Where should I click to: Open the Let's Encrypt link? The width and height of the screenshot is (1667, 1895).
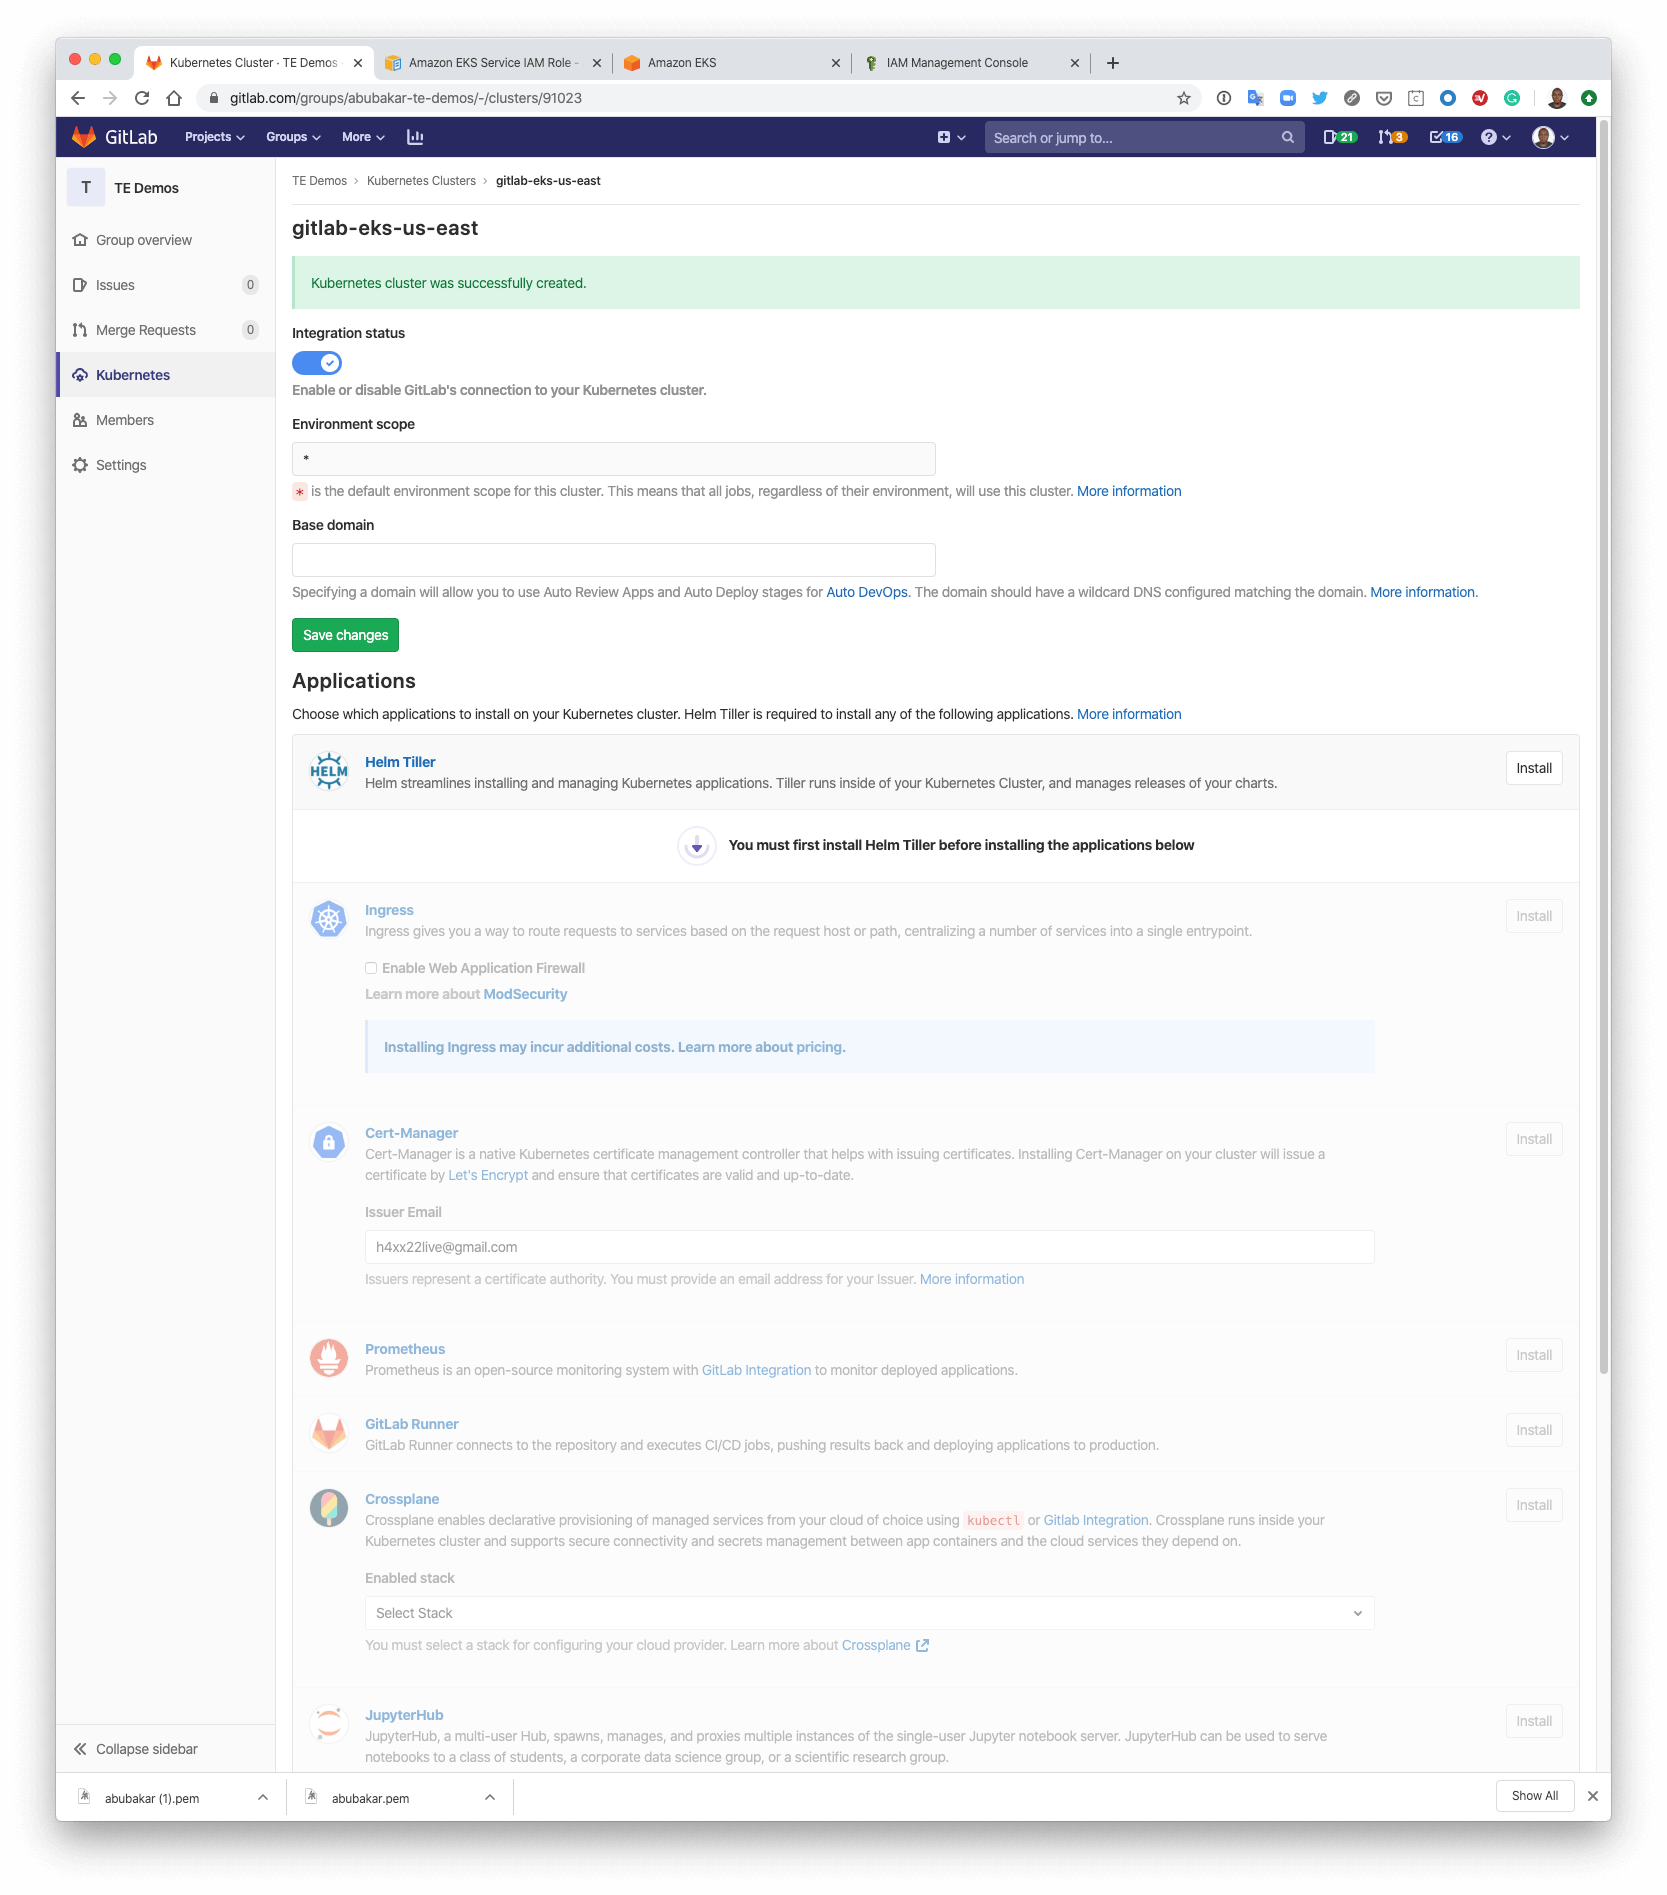pos(488,1175)
